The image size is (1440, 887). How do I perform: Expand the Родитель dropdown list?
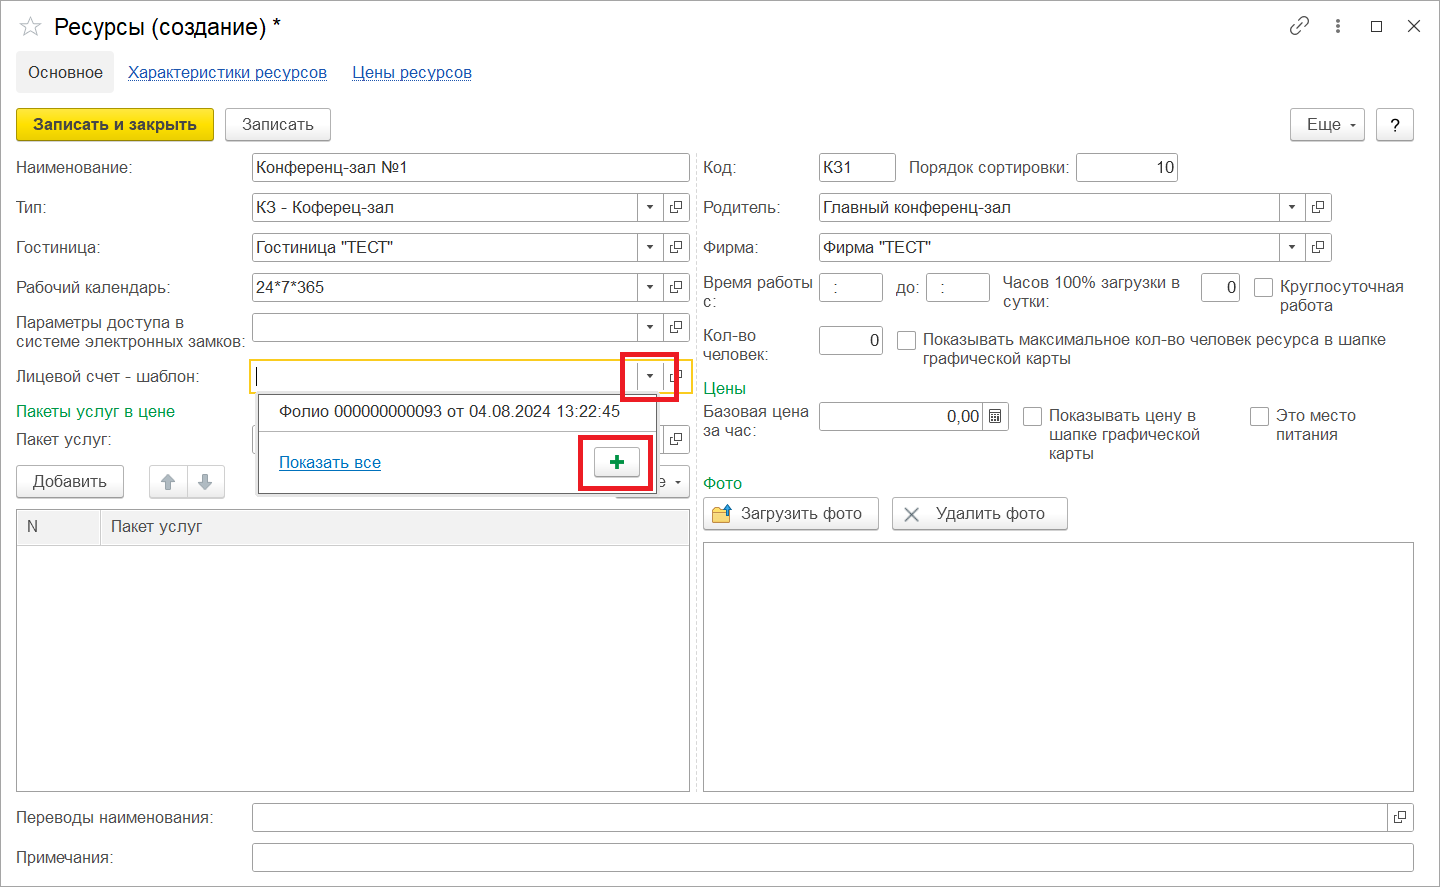click(x=1292, y=207)
